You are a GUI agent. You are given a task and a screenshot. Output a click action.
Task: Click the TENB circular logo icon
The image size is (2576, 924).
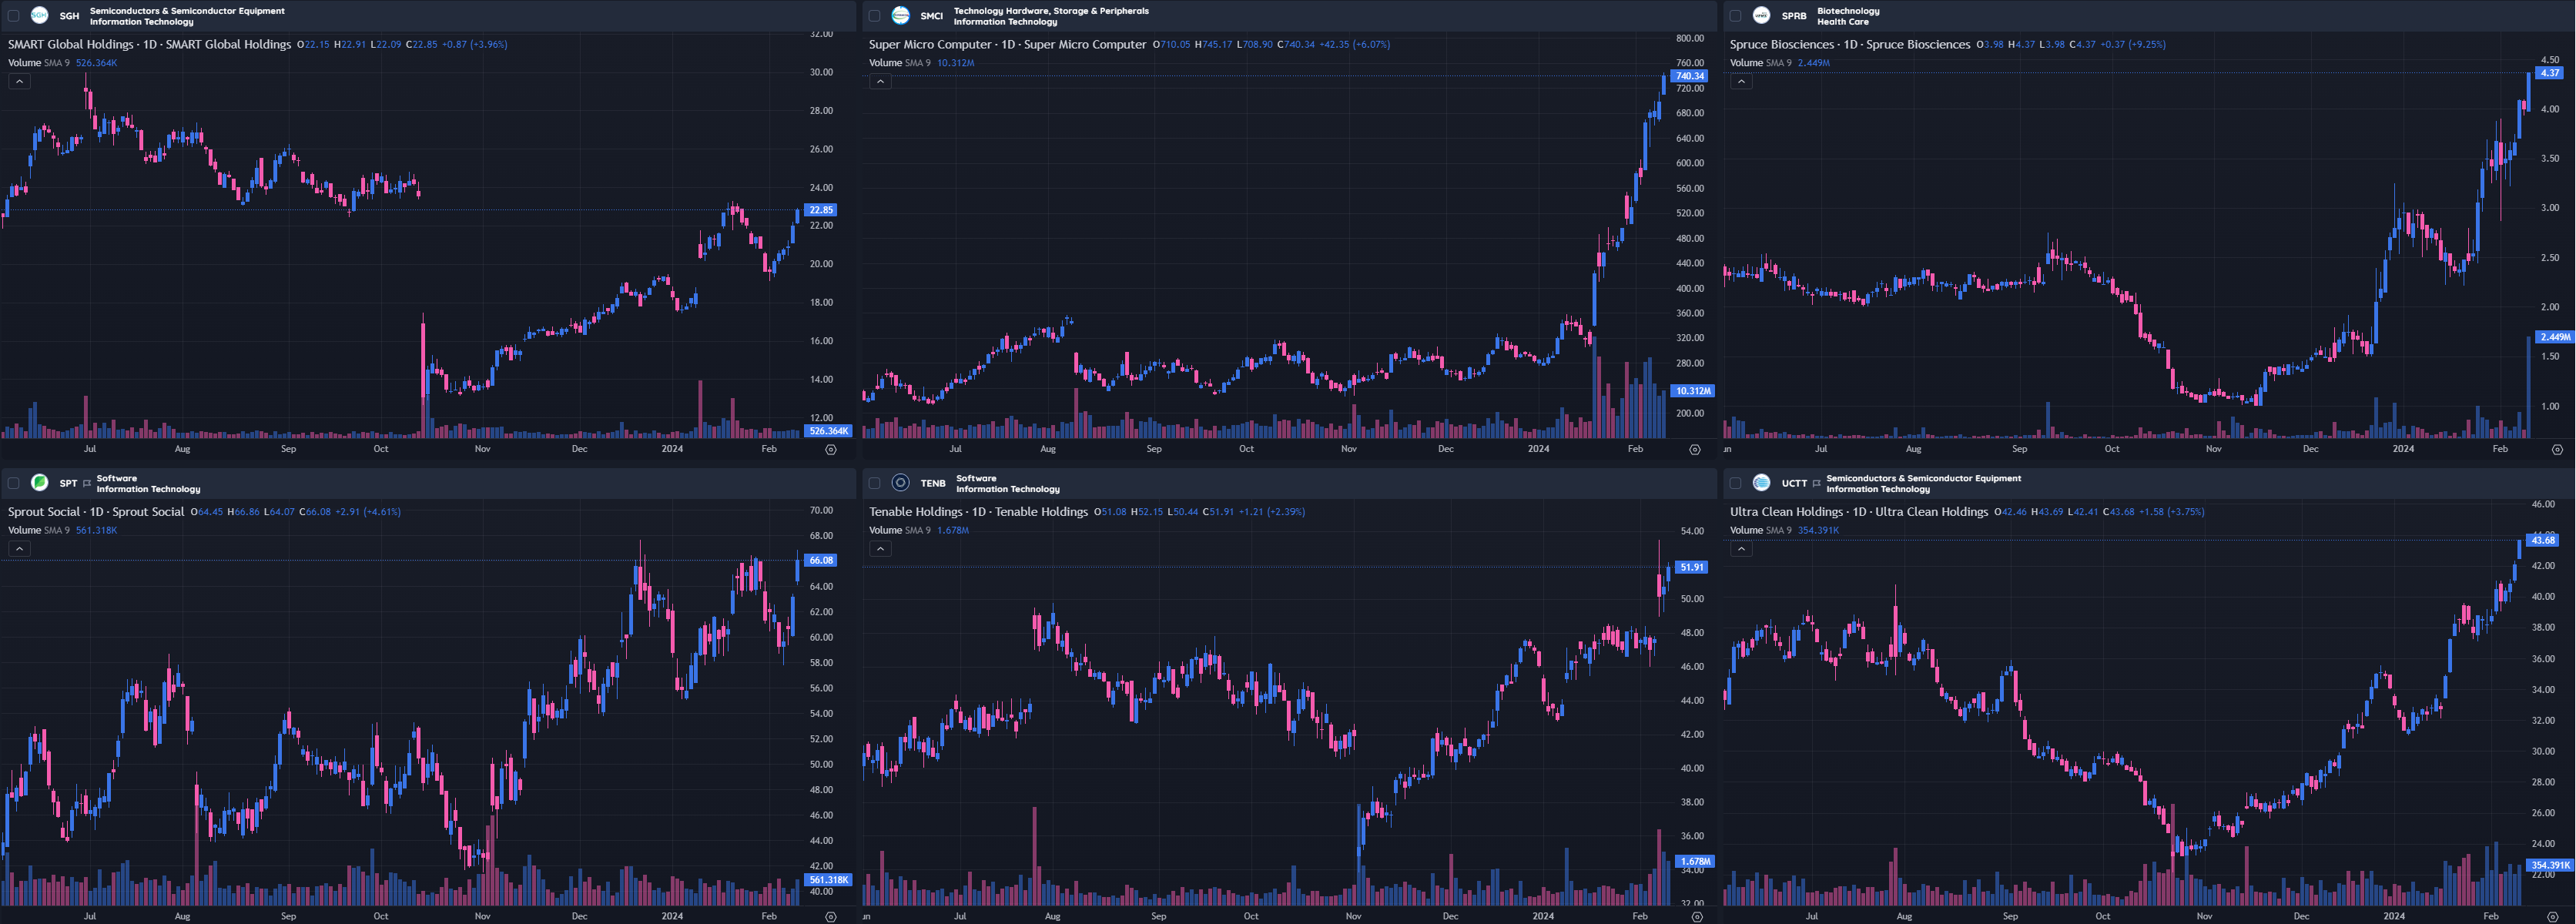click(900, 483)
